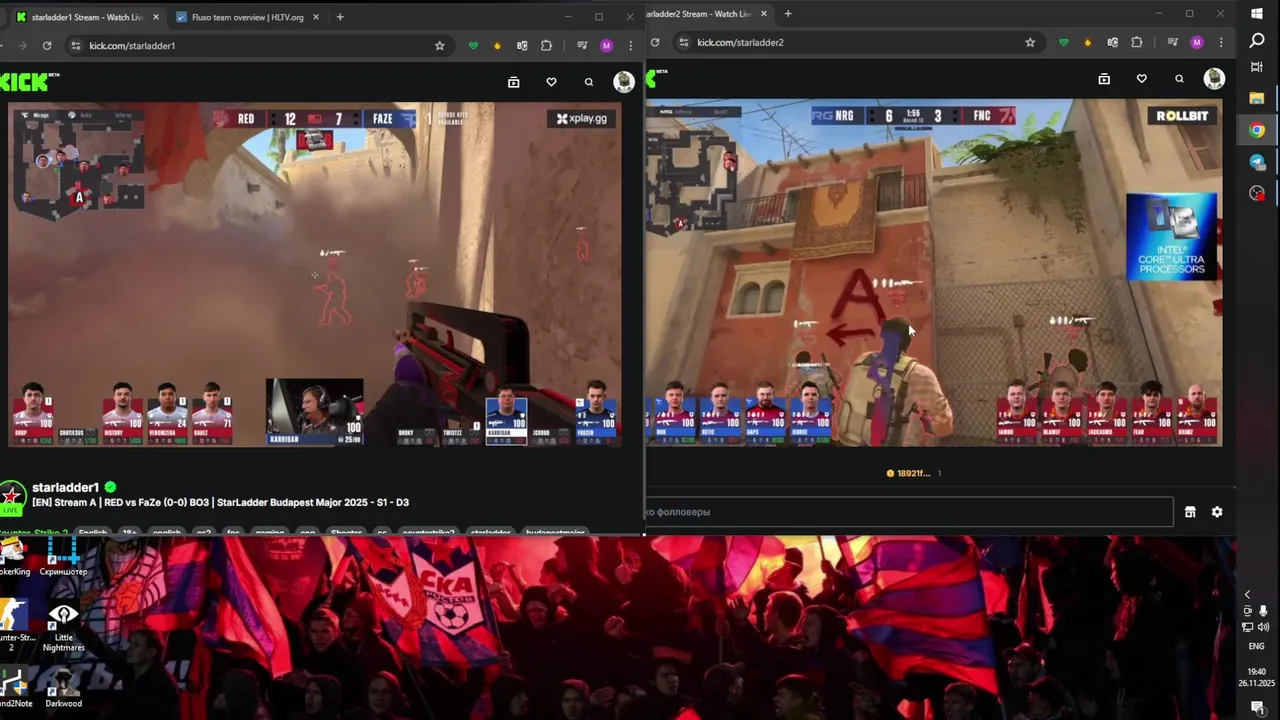Viewport: 1280px width, 720px height.
Task: Open chat settings gear in starladder2 window
Action: click(1217, 512)
